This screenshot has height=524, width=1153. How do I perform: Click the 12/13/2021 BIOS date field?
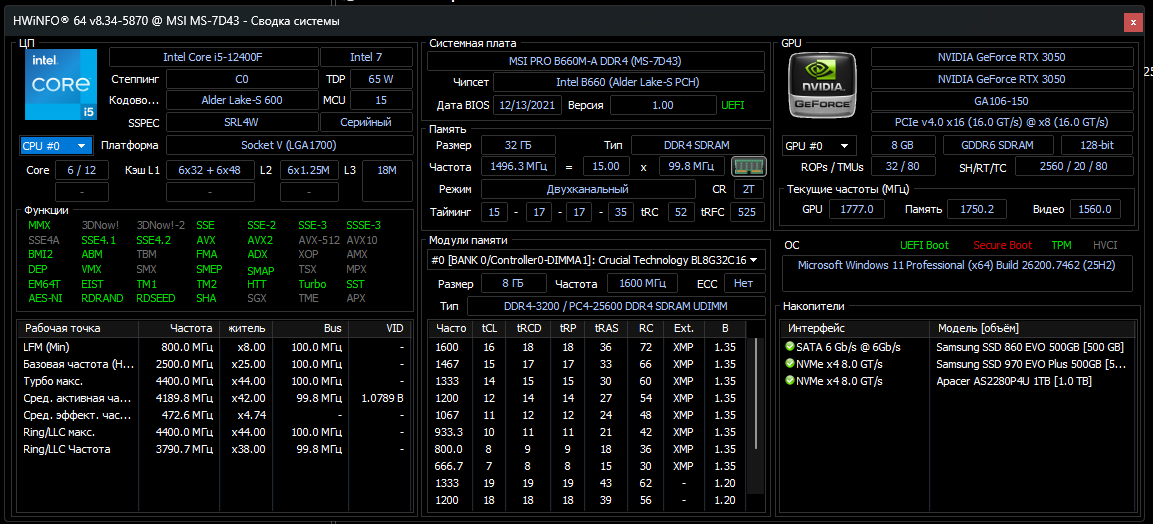pyautogui.click(x=528, y=105)
